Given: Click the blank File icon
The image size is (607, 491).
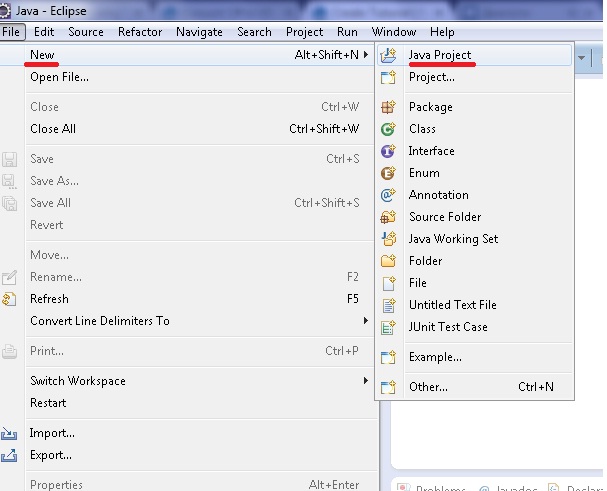Looking at the screenshot, I should [x=388, y=283].
